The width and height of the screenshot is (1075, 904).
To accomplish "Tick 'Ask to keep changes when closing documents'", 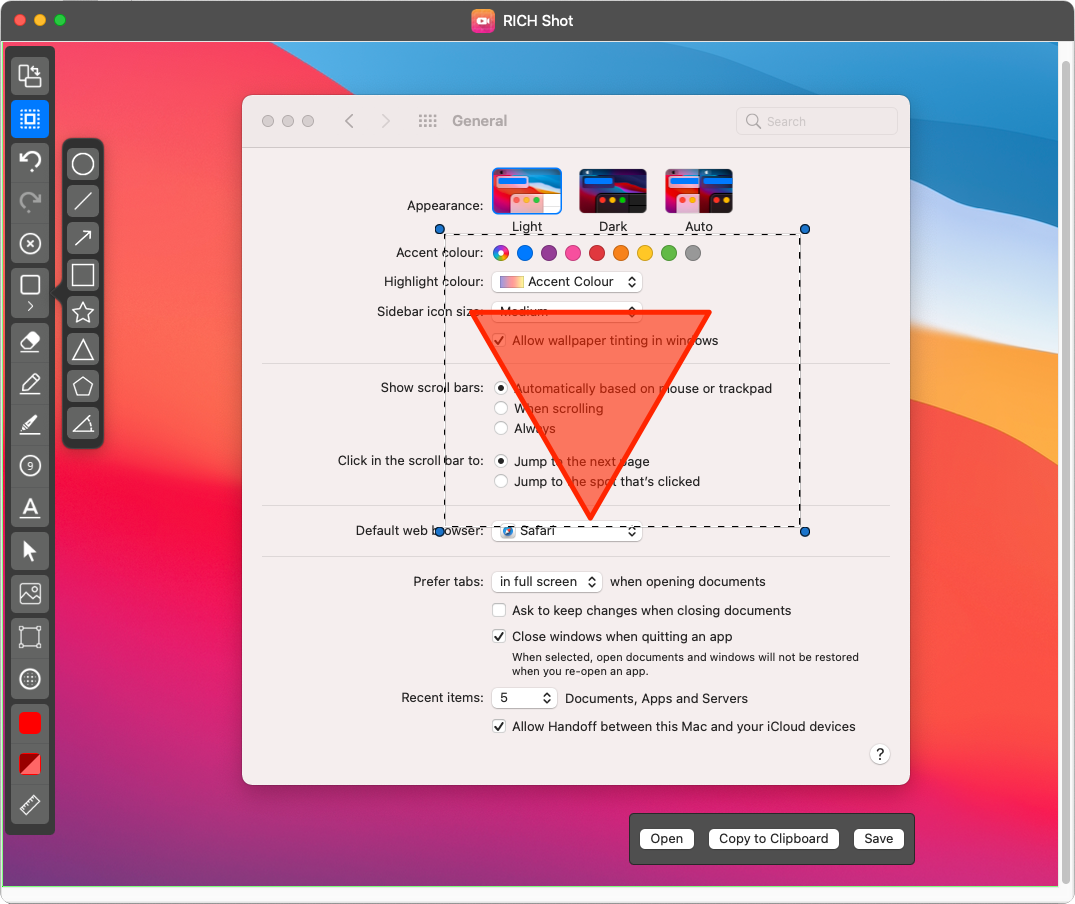I will [499, 611].
